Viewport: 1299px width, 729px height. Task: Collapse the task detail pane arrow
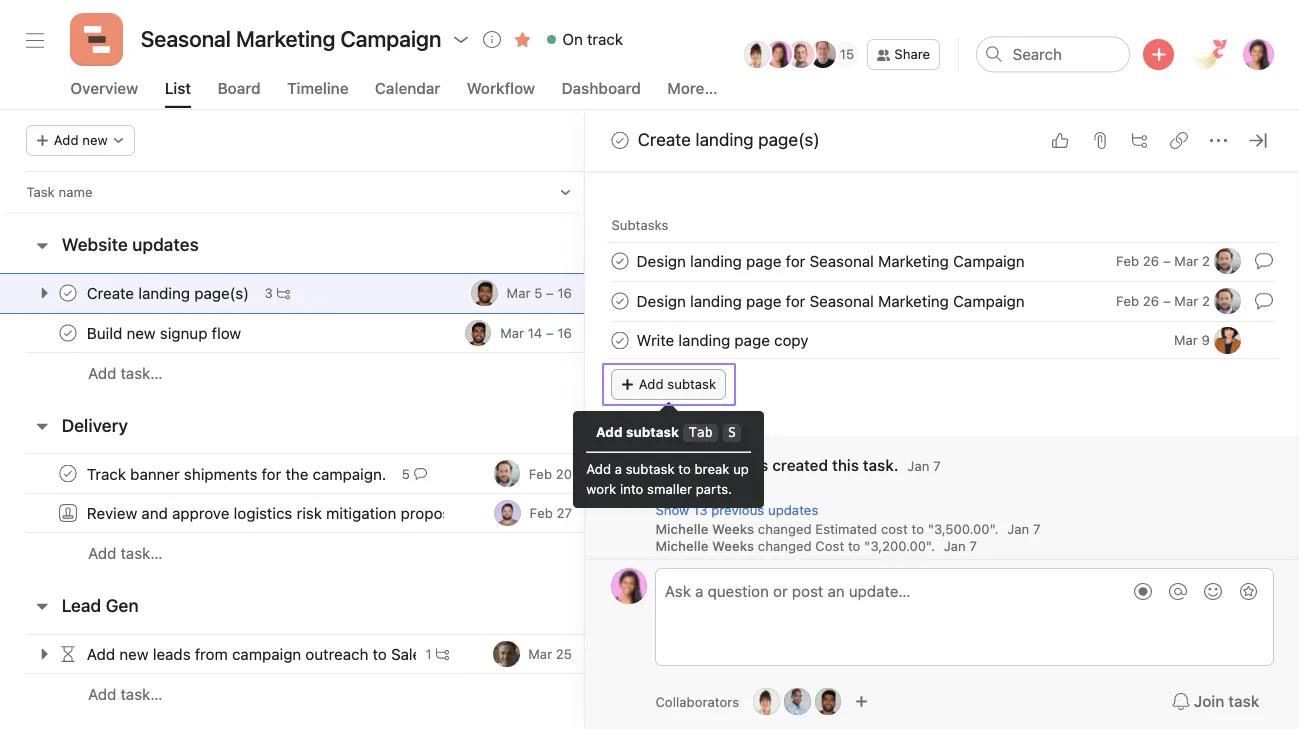[1257, 140]
